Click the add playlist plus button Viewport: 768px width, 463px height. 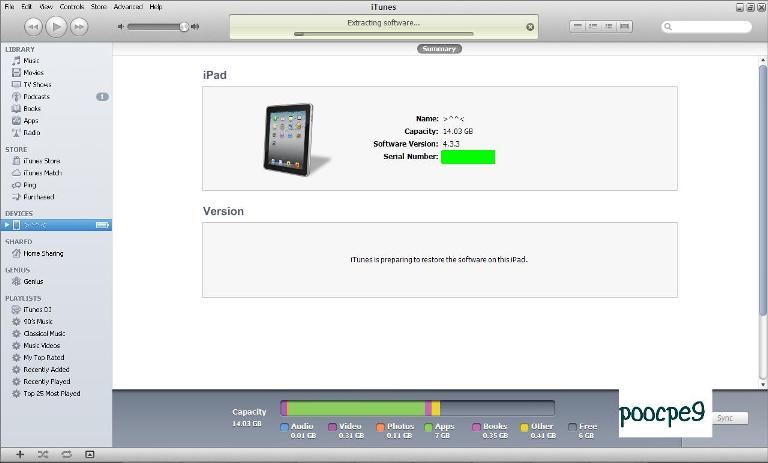(20, 455)
